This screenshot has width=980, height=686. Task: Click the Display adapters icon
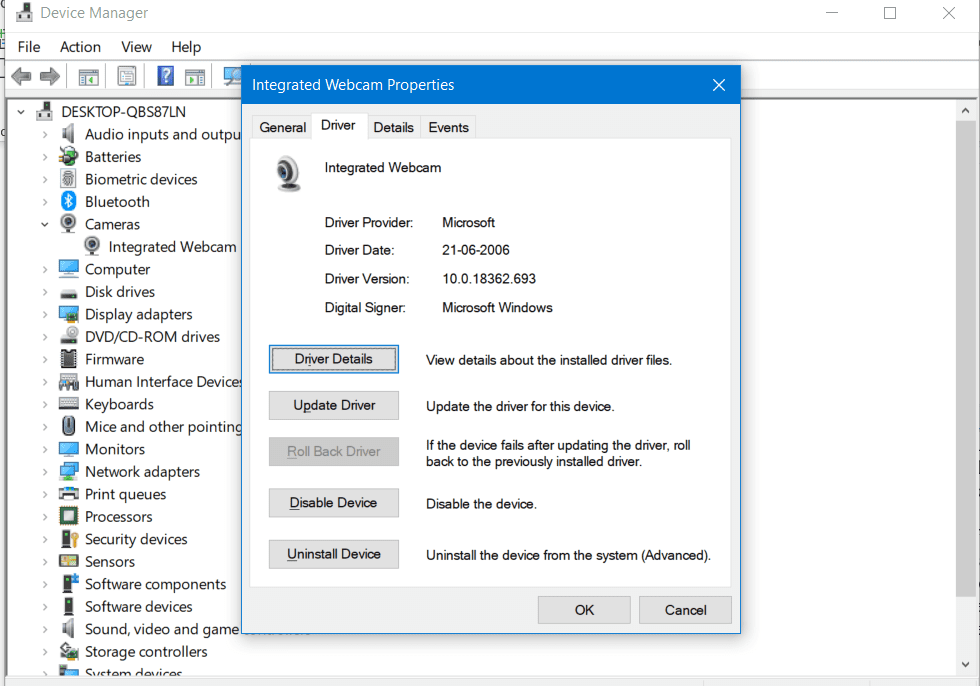coord(68,314)
